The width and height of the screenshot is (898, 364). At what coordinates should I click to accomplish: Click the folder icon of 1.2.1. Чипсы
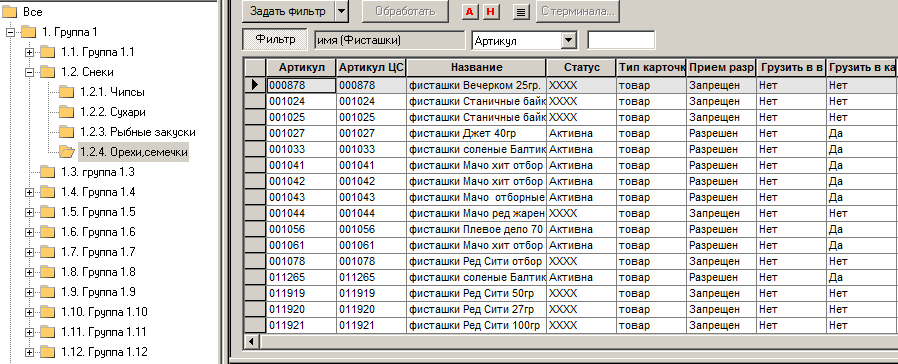[x=67, y=92]
